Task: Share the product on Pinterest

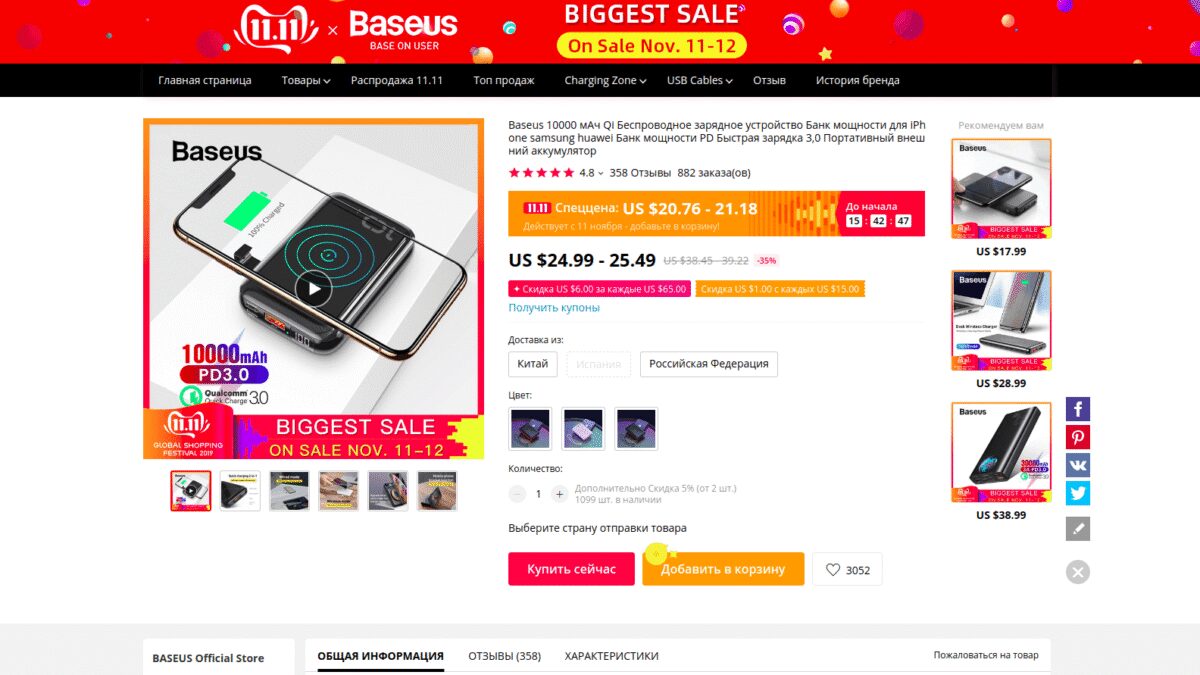Action: pyautogui.click(x=1077, y=437)
